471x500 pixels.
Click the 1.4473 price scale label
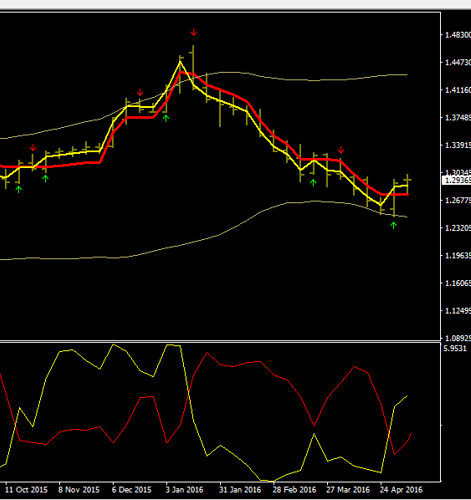[458, 62]
